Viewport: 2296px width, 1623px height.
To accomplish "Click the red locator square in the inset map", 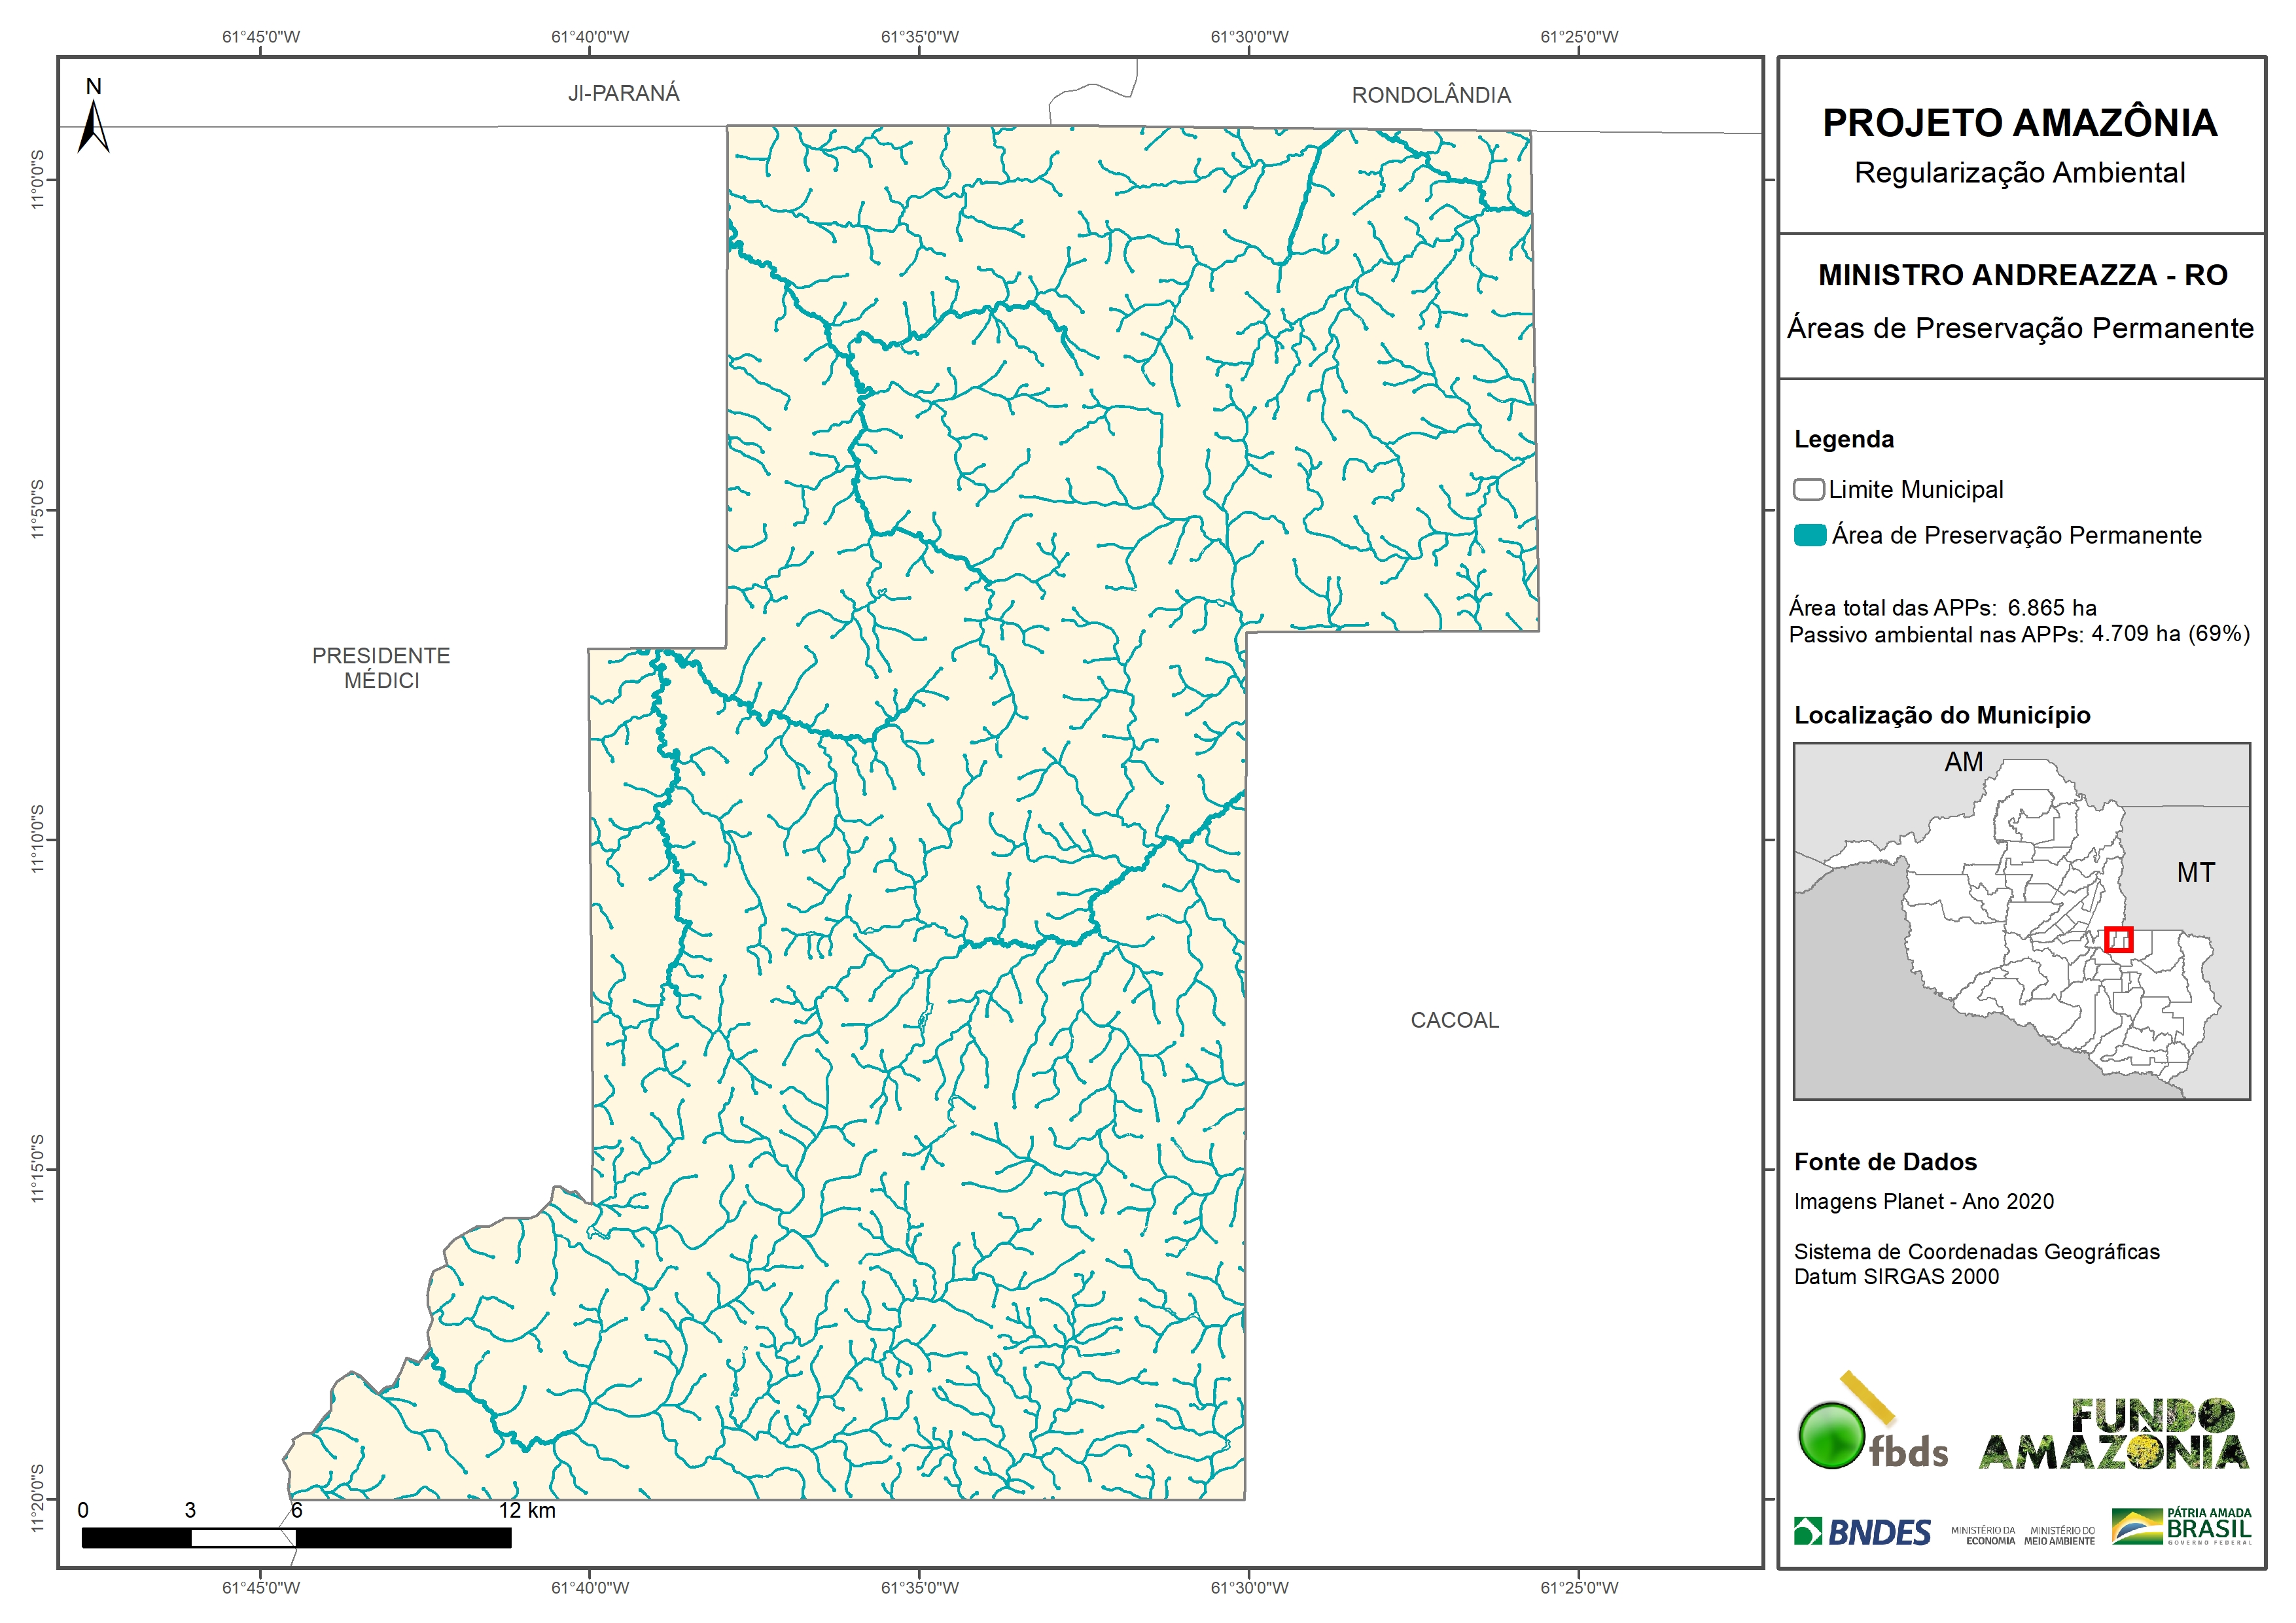I will coord(2118,940).
